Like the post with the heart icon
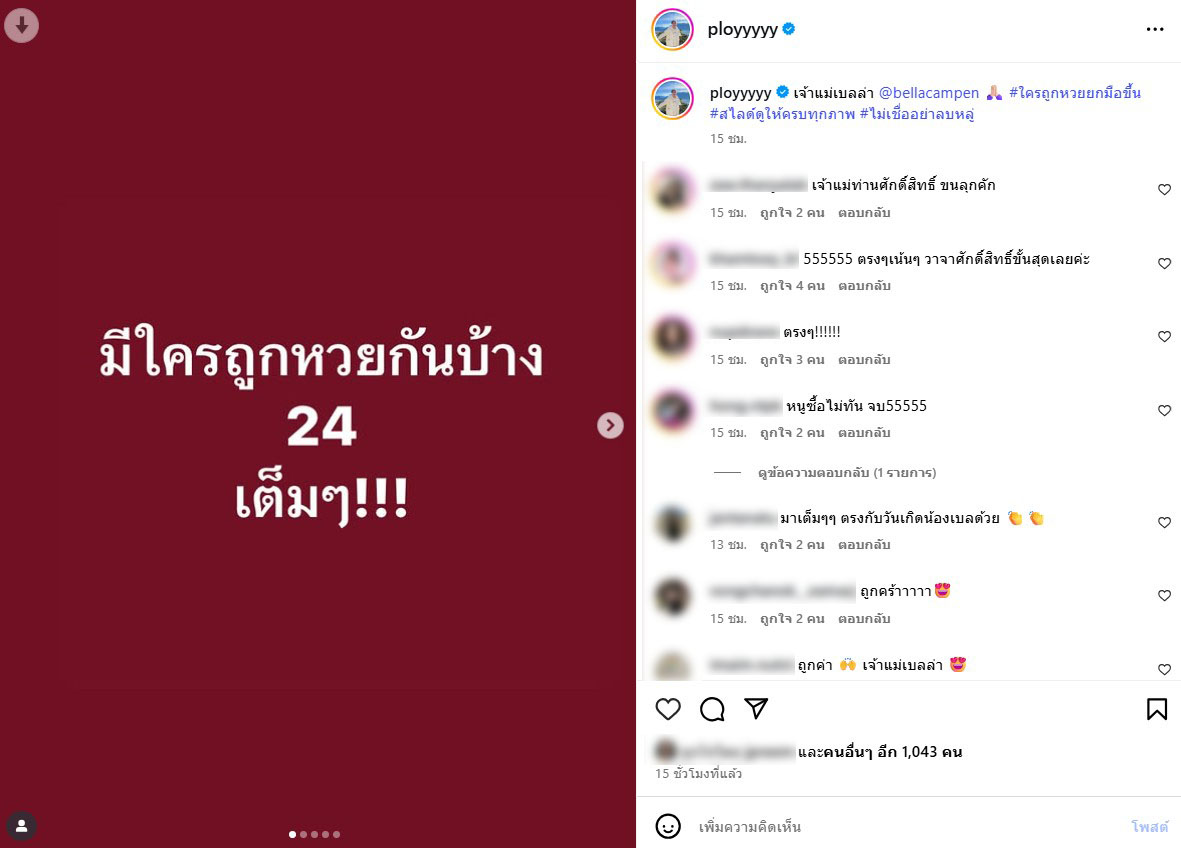This screenshot has height=848, width=1181. coord(668,709)
